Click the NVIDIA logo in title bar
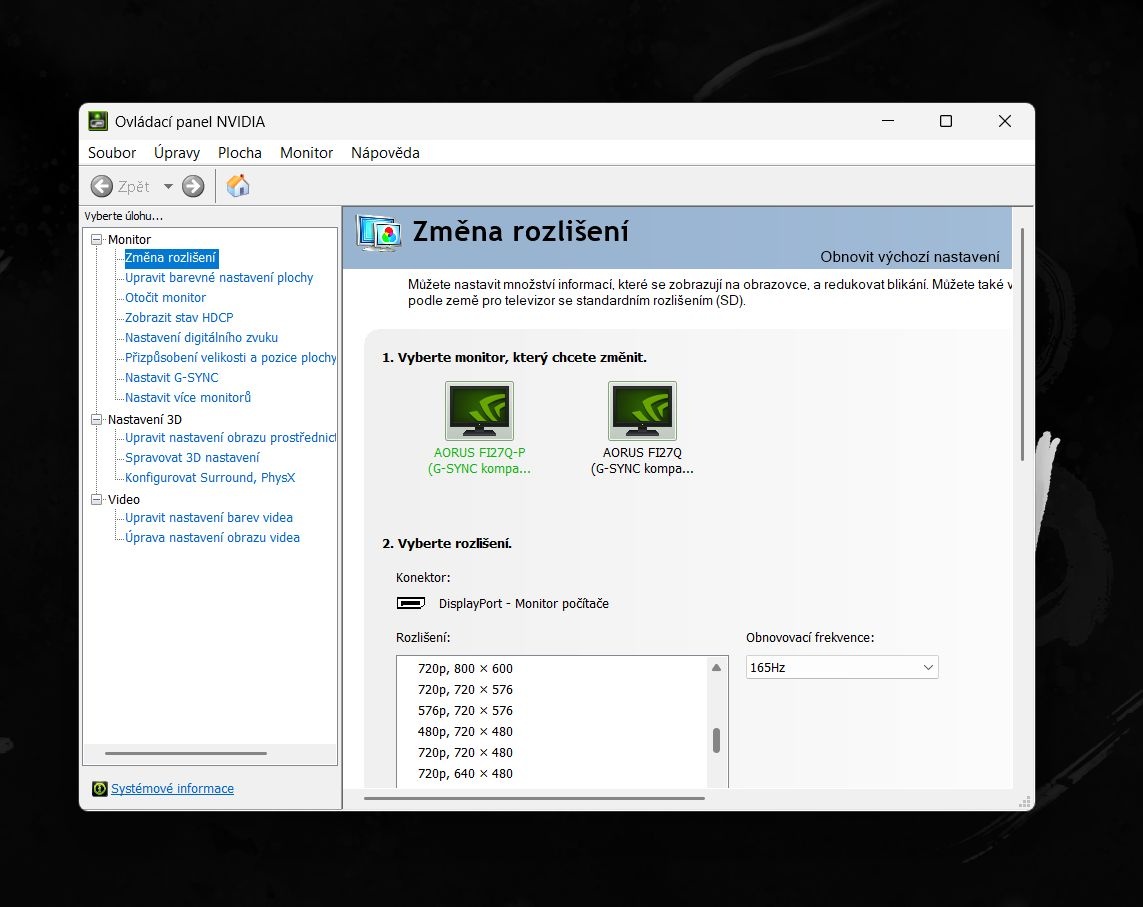The image size is (1143, 907). 98,122
